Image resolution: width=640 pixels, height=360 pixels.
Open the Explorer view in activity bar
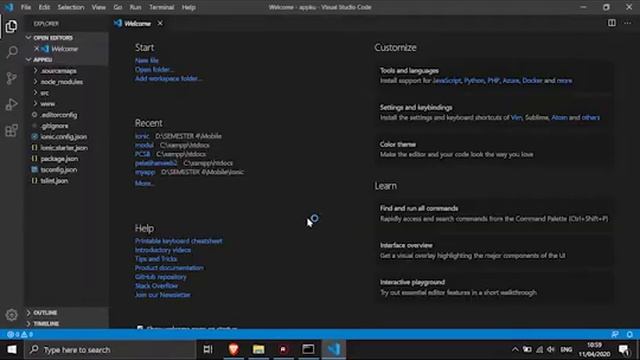tap(11, 27)
